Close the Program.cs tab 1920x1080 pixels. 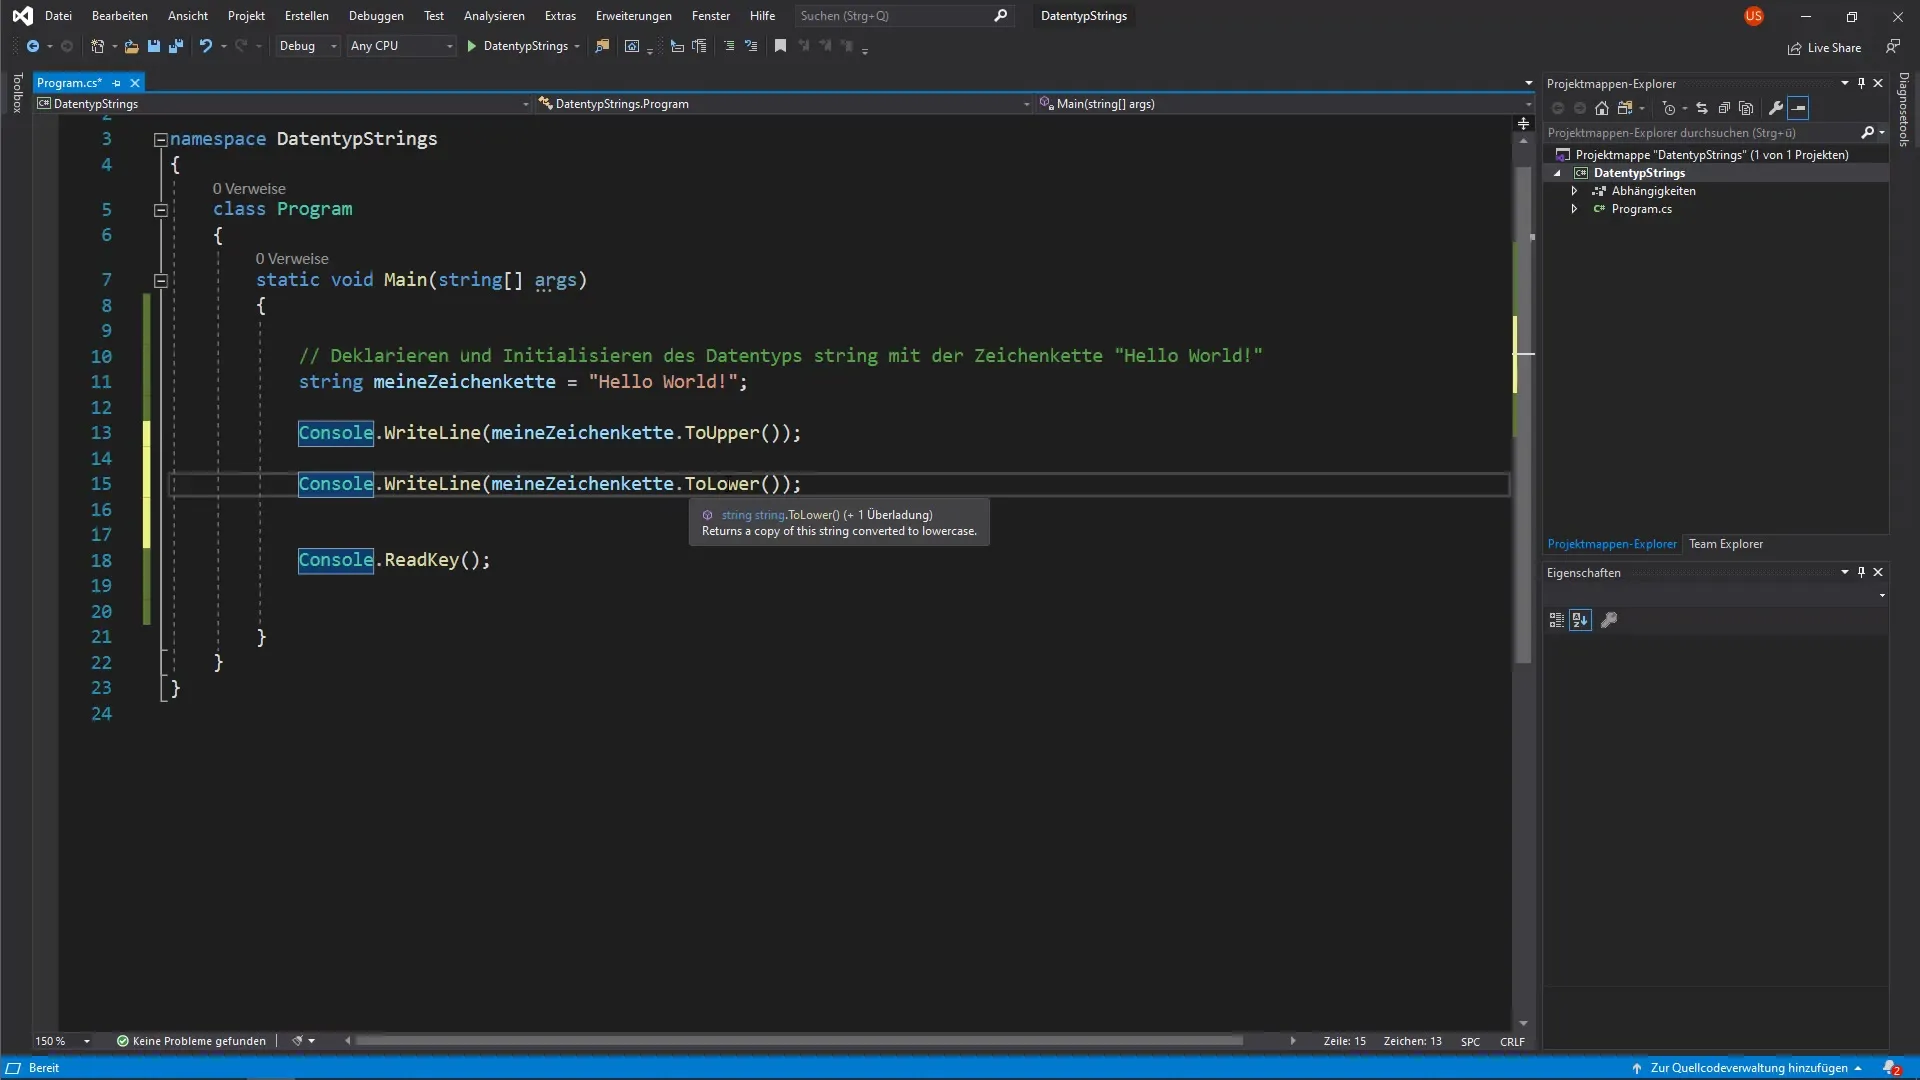tap(135, 83)
